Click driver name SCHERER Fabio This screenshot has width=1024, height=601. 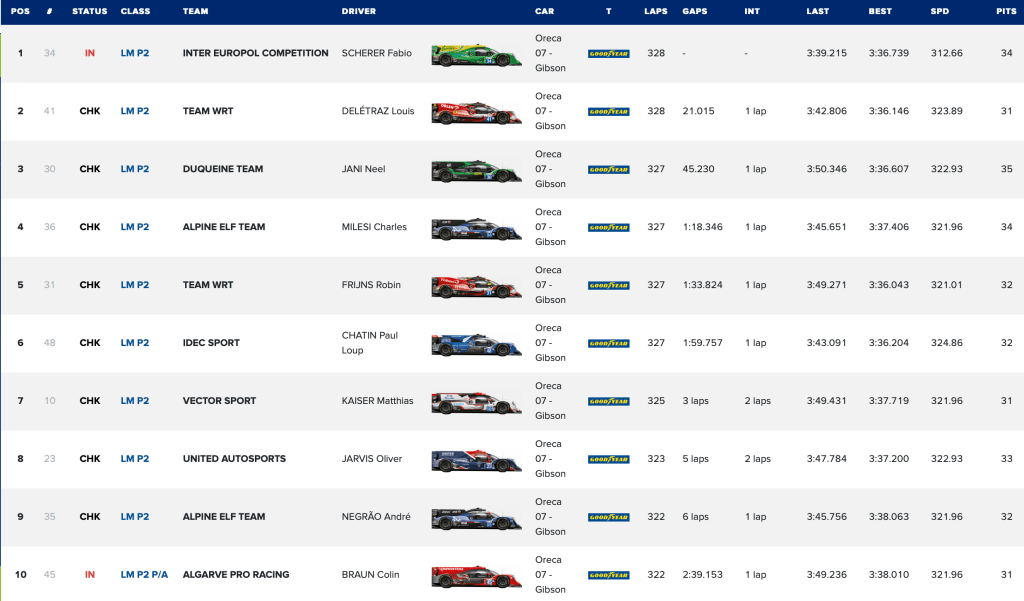click(377, 53)
